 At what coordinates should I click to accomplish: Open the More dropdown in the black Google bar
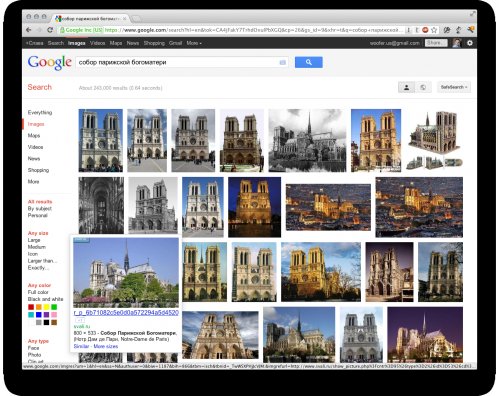pyautogui.click(x=194, y=43)
